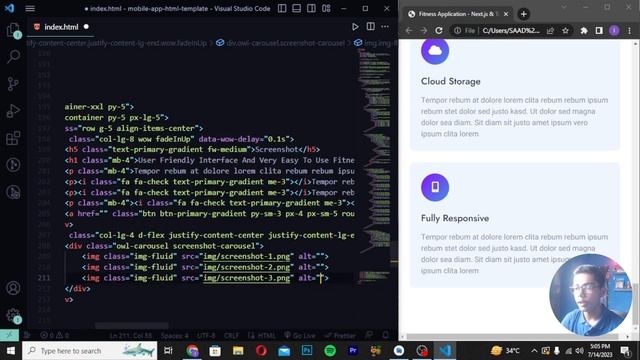The width and height of the screenshot is (640, 360).
Task: Select the index.html editor tab
Action: click(x=61, y=27)
